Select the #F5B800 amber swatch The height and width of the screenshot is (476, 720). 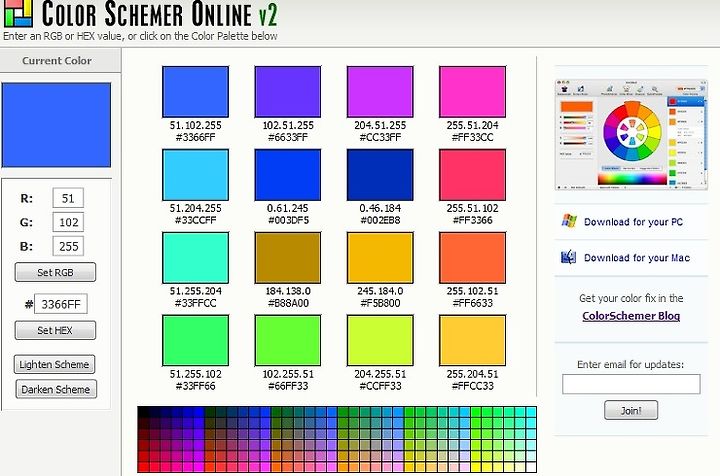point(380,258)
